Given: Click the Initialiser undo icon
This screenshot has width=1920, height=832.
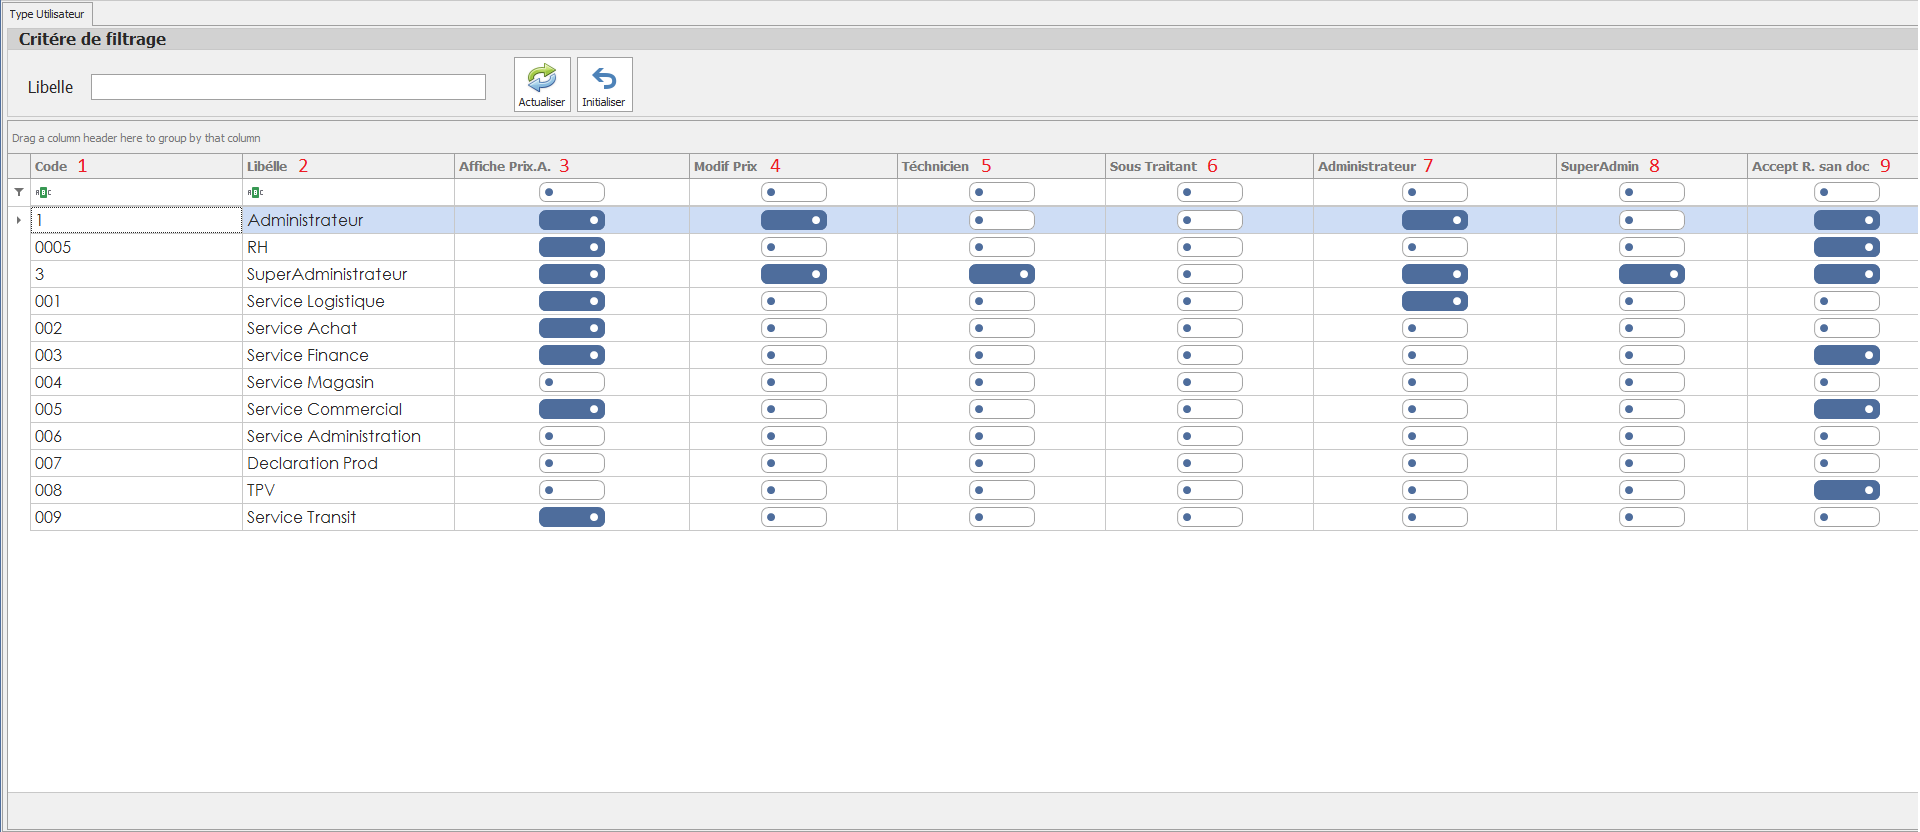Looking at the screenshot, I should (x=604, y=79).
